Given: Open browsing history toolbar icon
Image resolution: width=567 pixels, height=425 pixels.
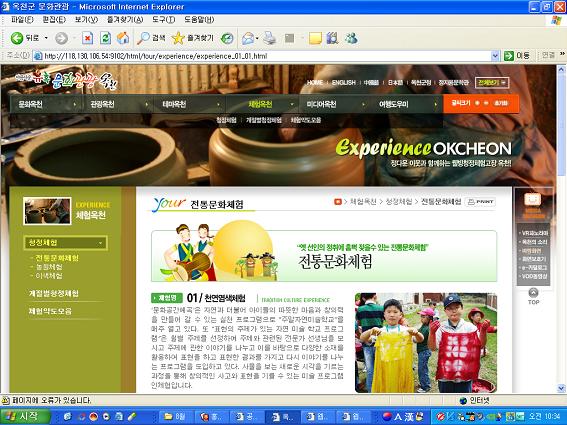Looking at the screenshot, I should coord(227,38).
